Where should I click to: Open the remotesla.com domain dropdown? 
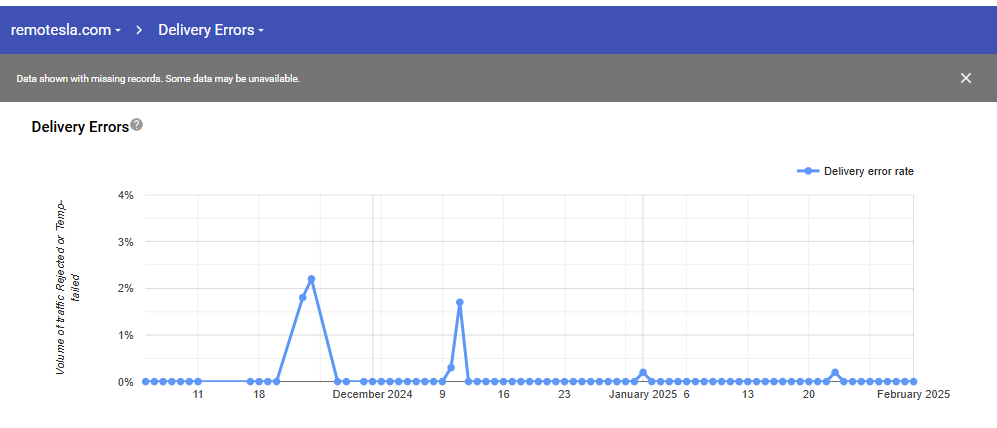coord(65,30)
